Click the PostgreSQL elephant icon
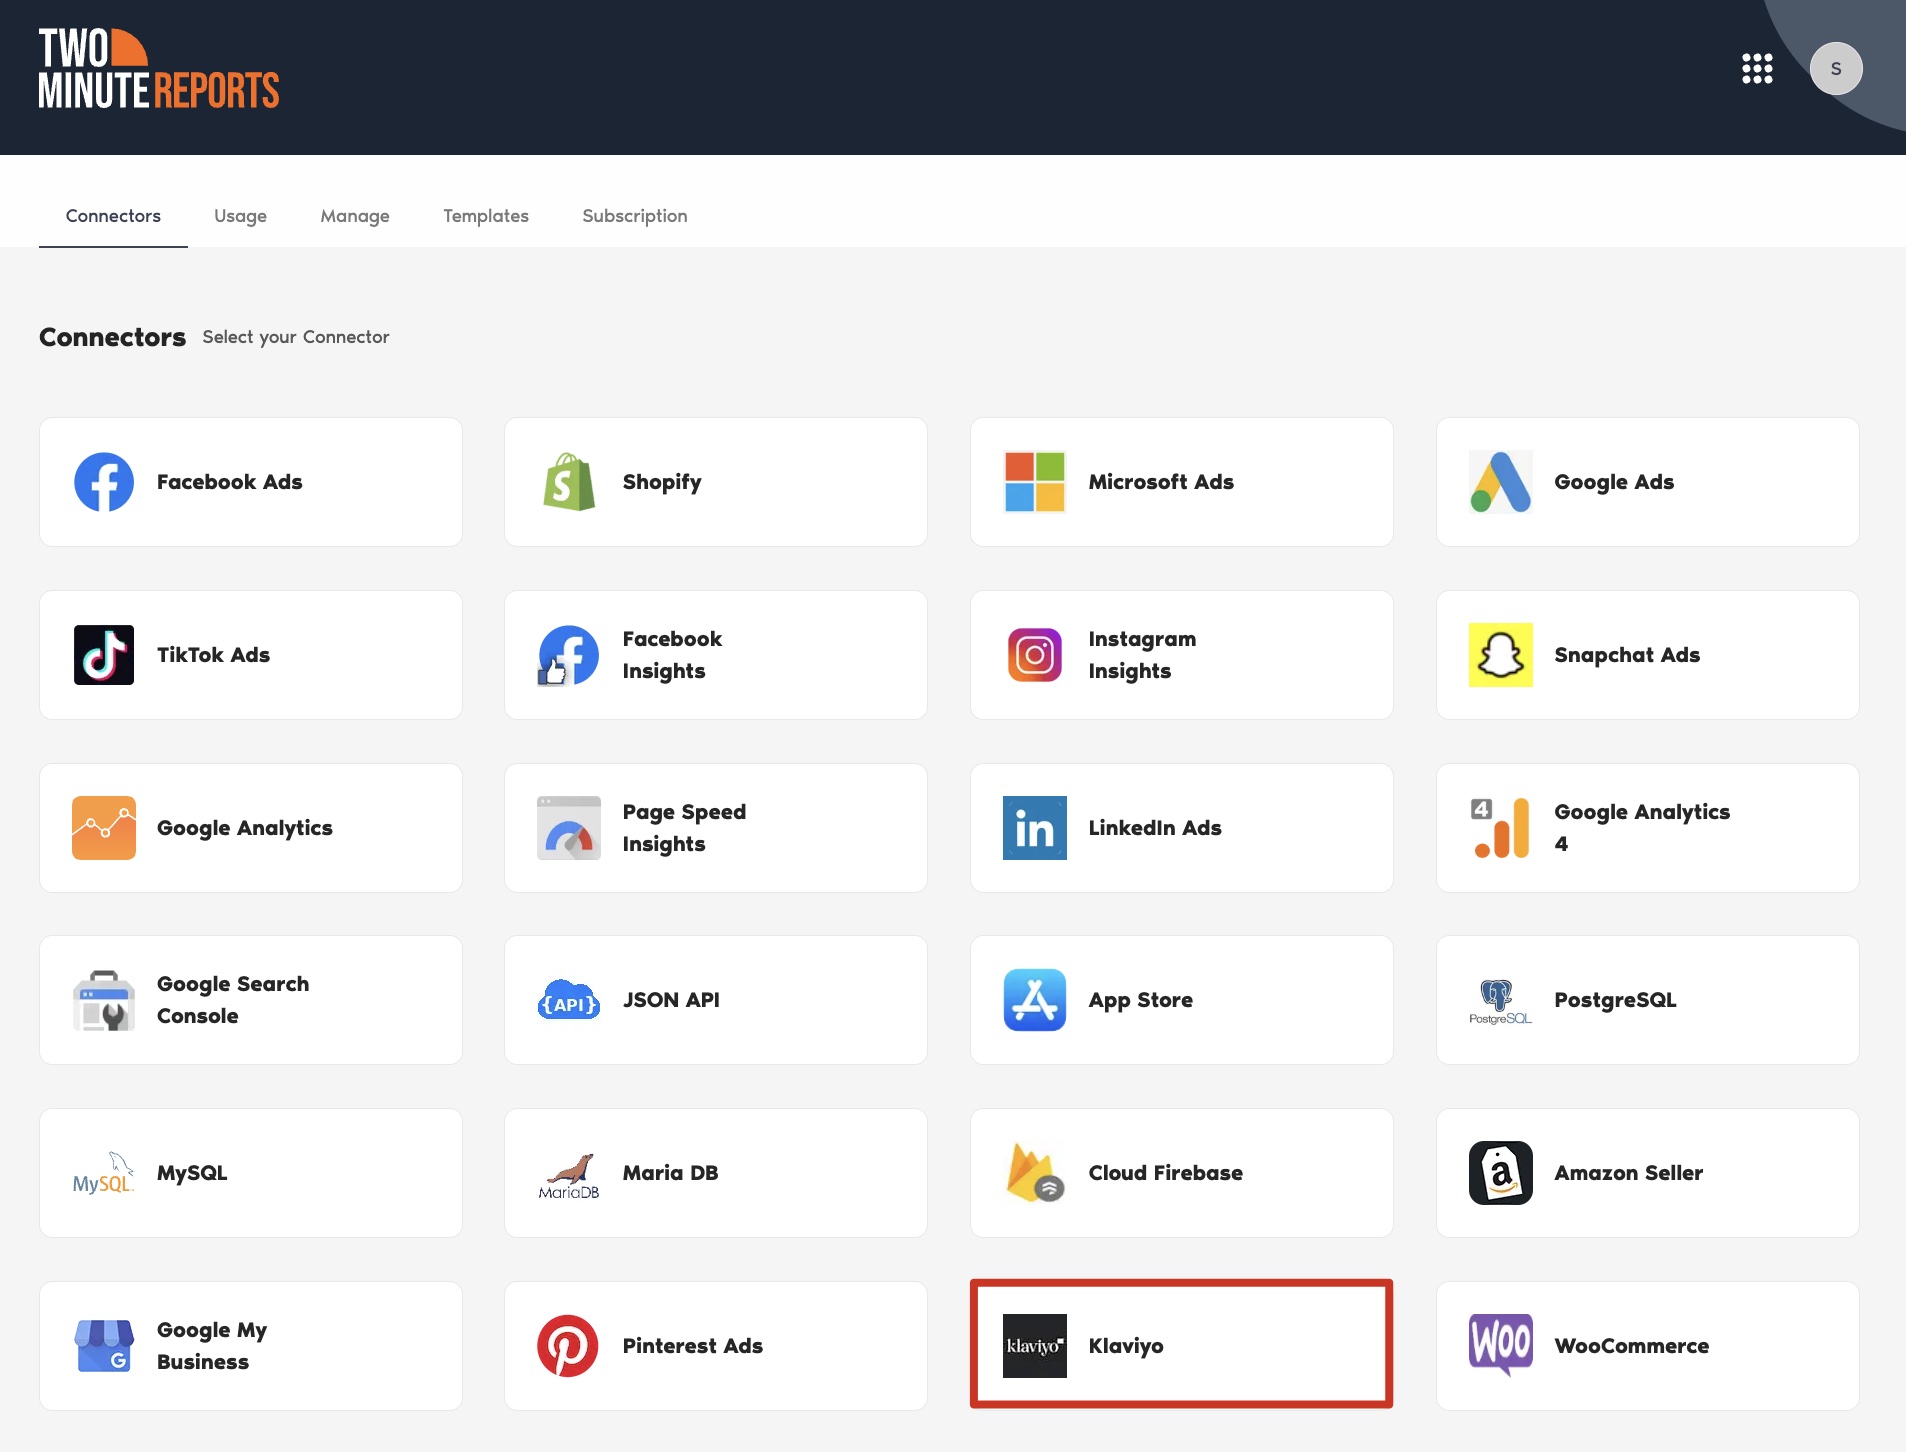 (1501, 1001)
